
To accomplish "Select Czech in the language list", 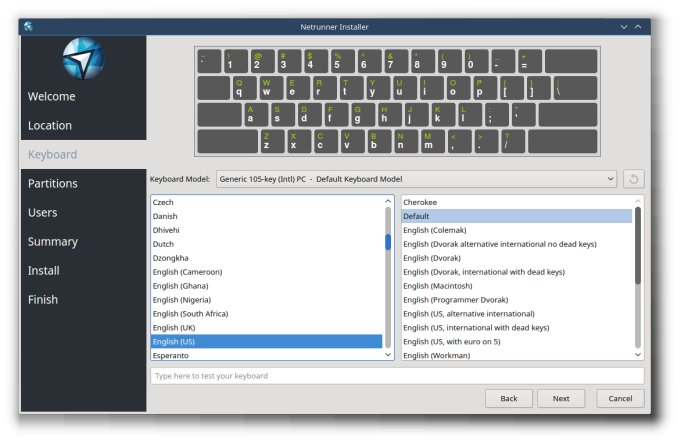I will coord(266,202).
